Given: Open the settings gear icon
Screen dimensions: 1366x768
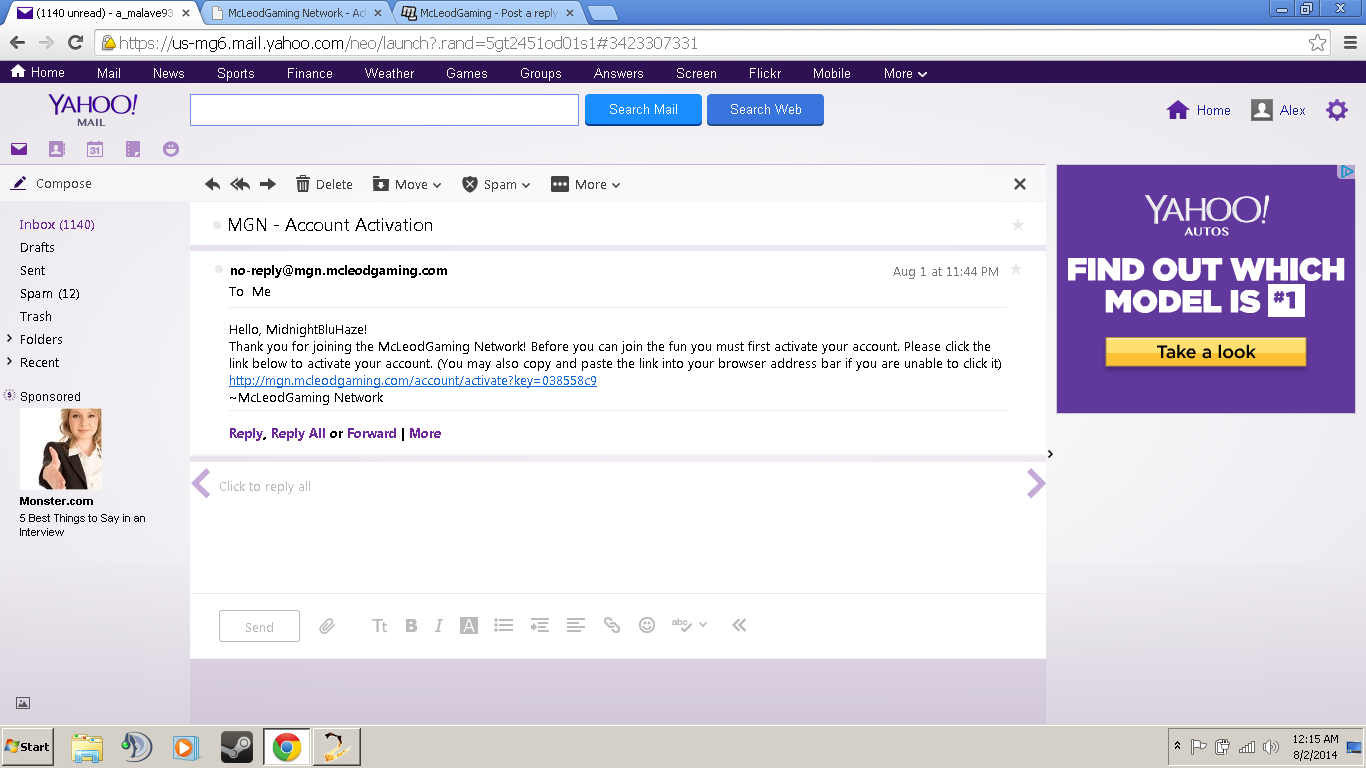Looking at the screenshot, I should pos(1337,110).
